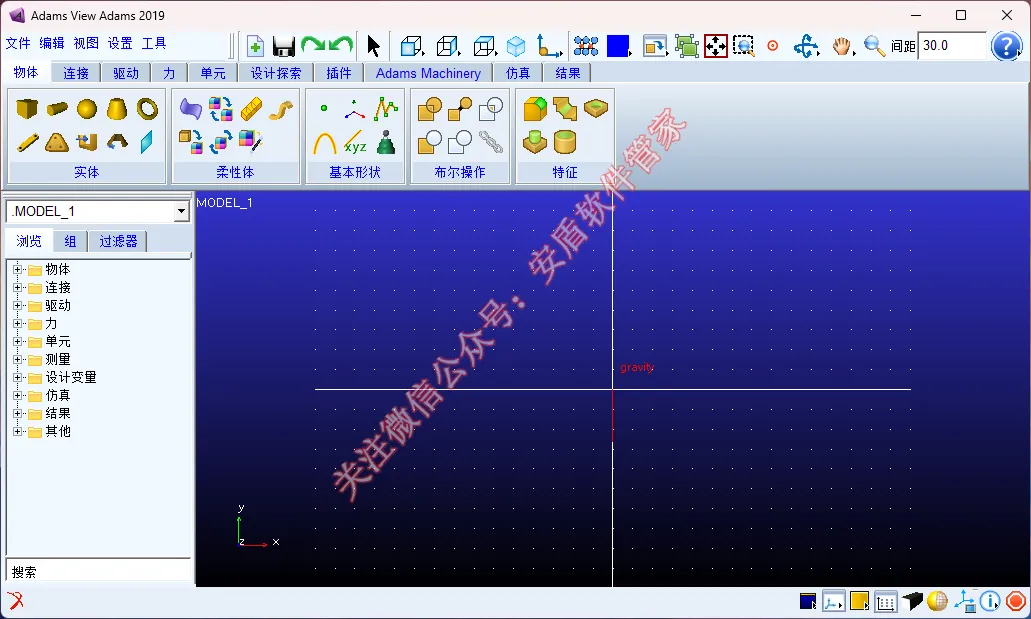Select the arc curve tool
1031x619 pixels.
click(x=325, y=143)
